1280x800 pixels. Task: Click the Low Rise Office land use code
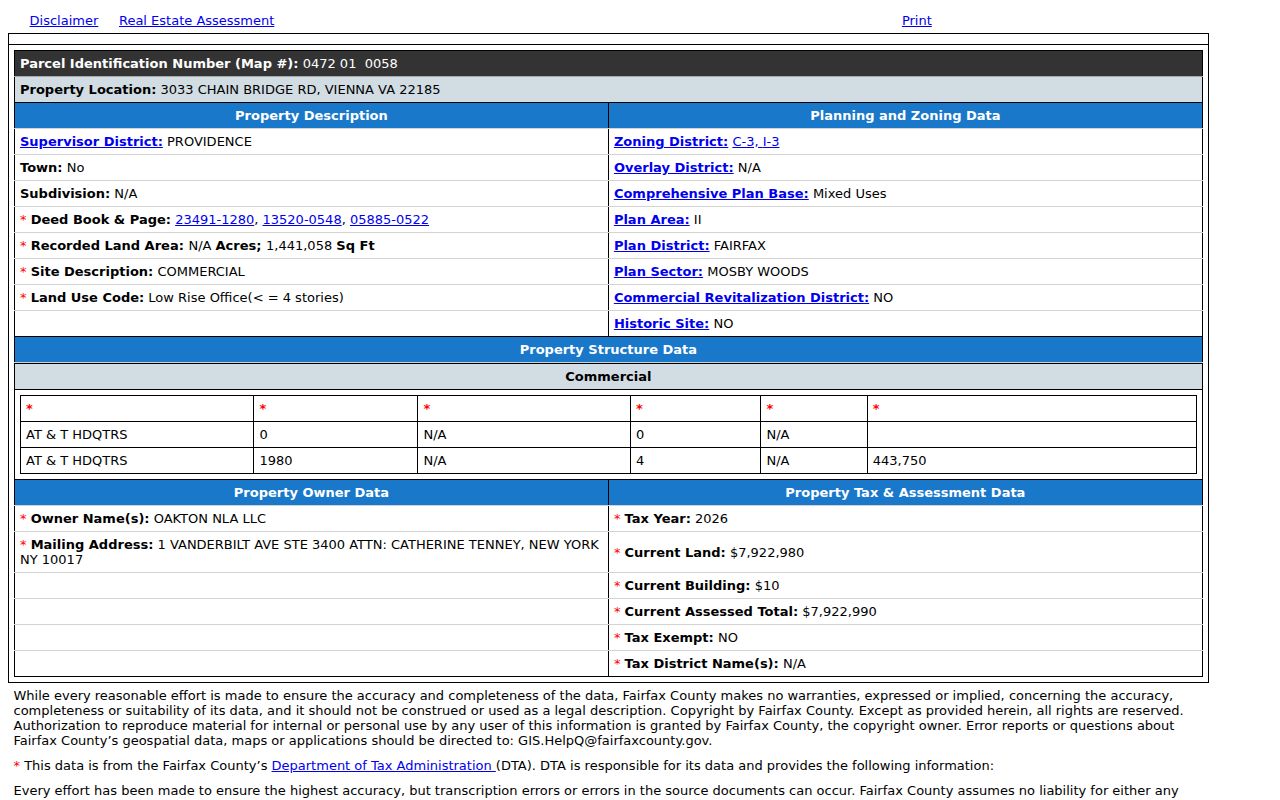[x=246, y=297]
